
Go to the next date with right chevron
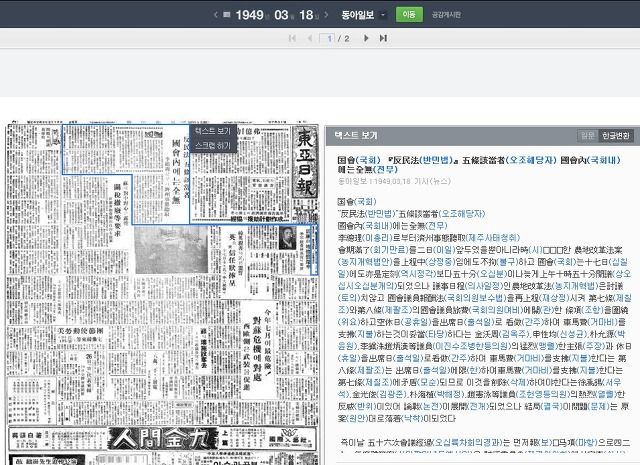(x=326, y=15)
